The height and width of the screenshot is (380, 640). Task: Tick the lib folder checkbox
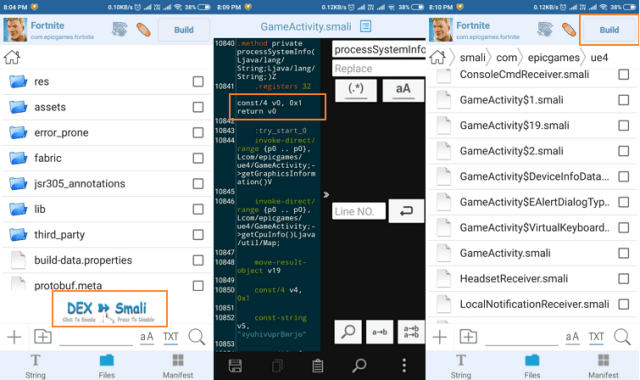[198, 209]
